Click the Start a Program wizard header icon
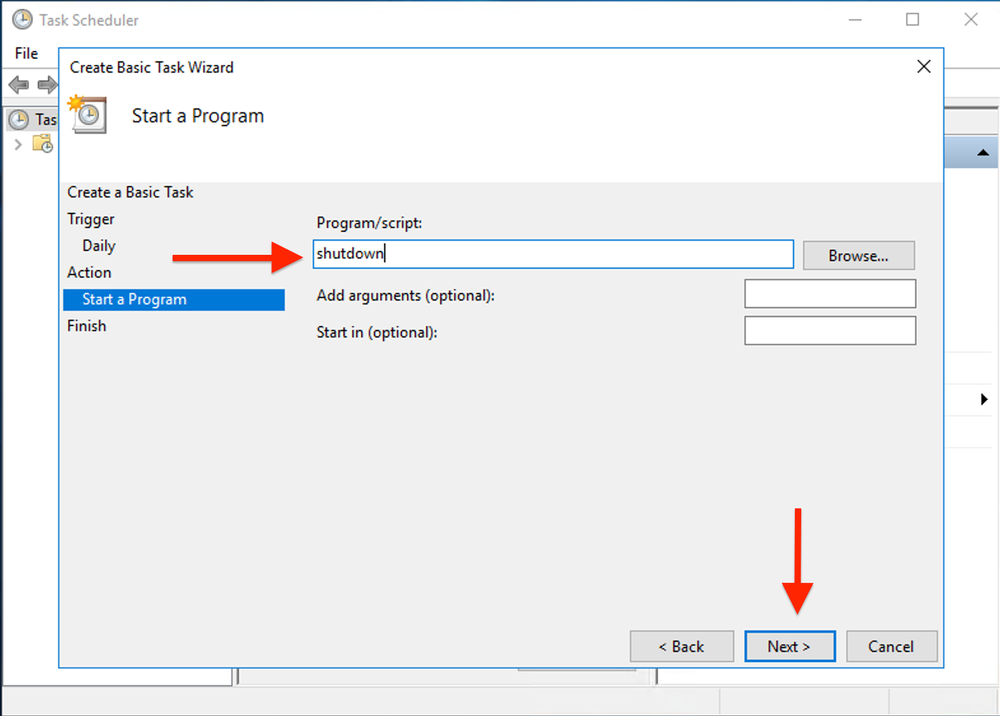 [87, 114]
